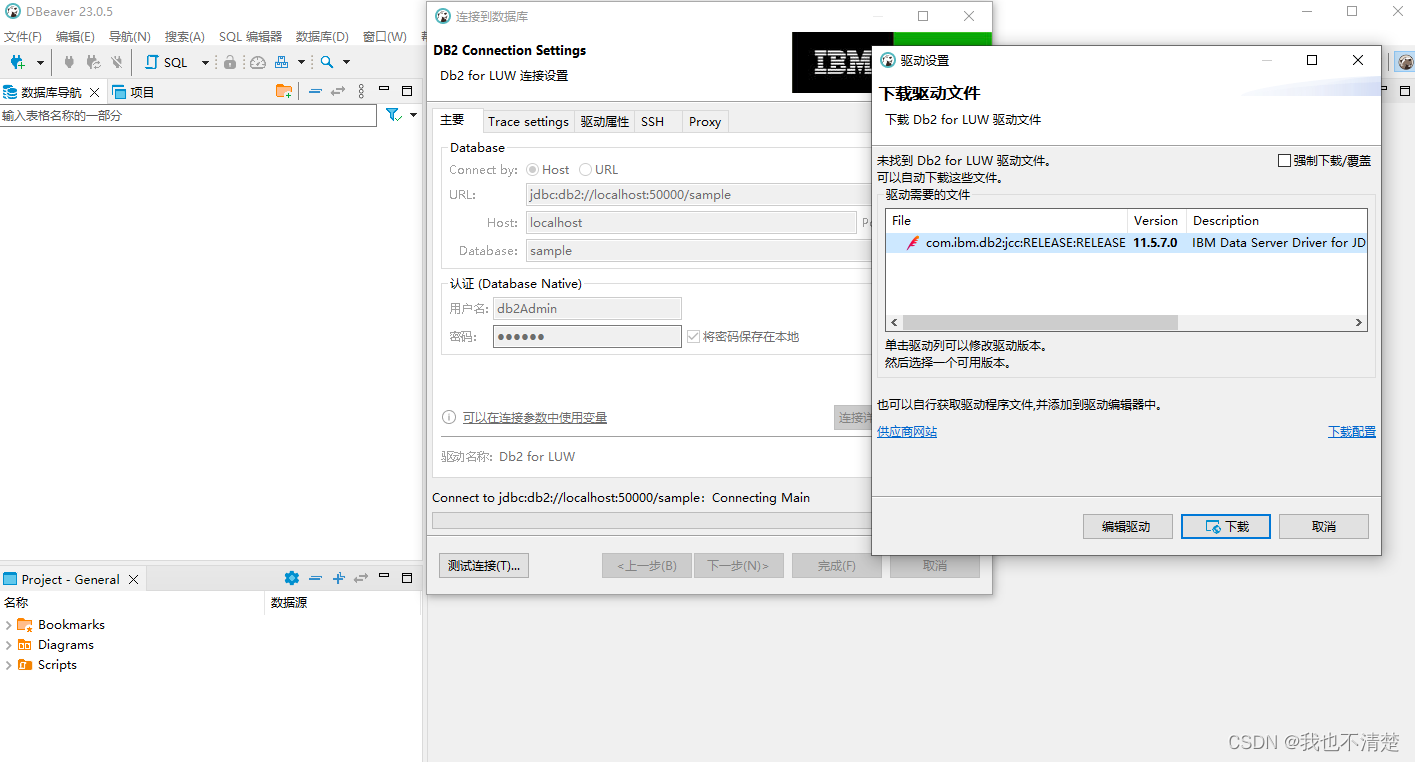Viewport: 1415px width, 762px height.
Task: Click the driver file list horizontal scrollbar
Action: (x=1040, y=322)
